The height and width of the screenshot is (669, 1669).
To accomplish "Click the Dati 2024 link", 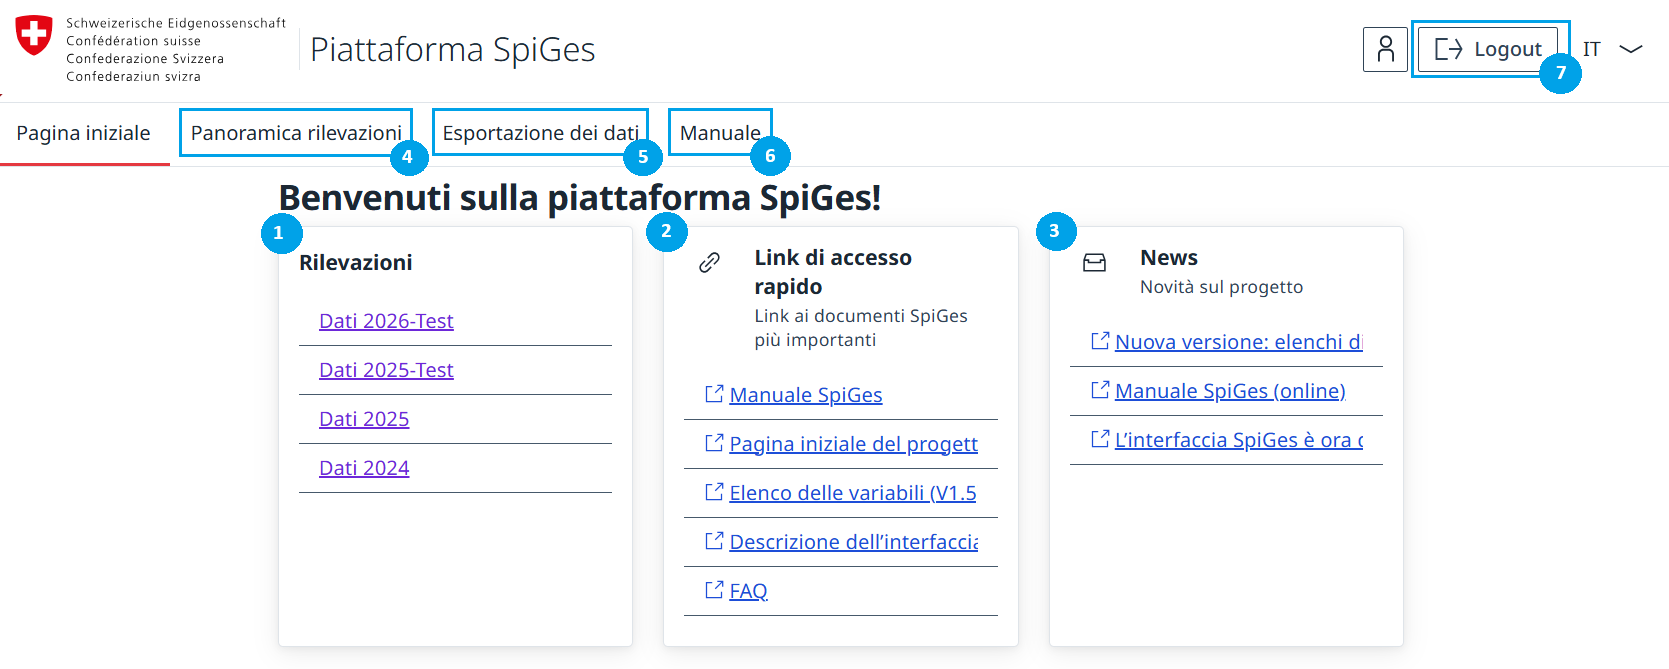I will [364, 468].
